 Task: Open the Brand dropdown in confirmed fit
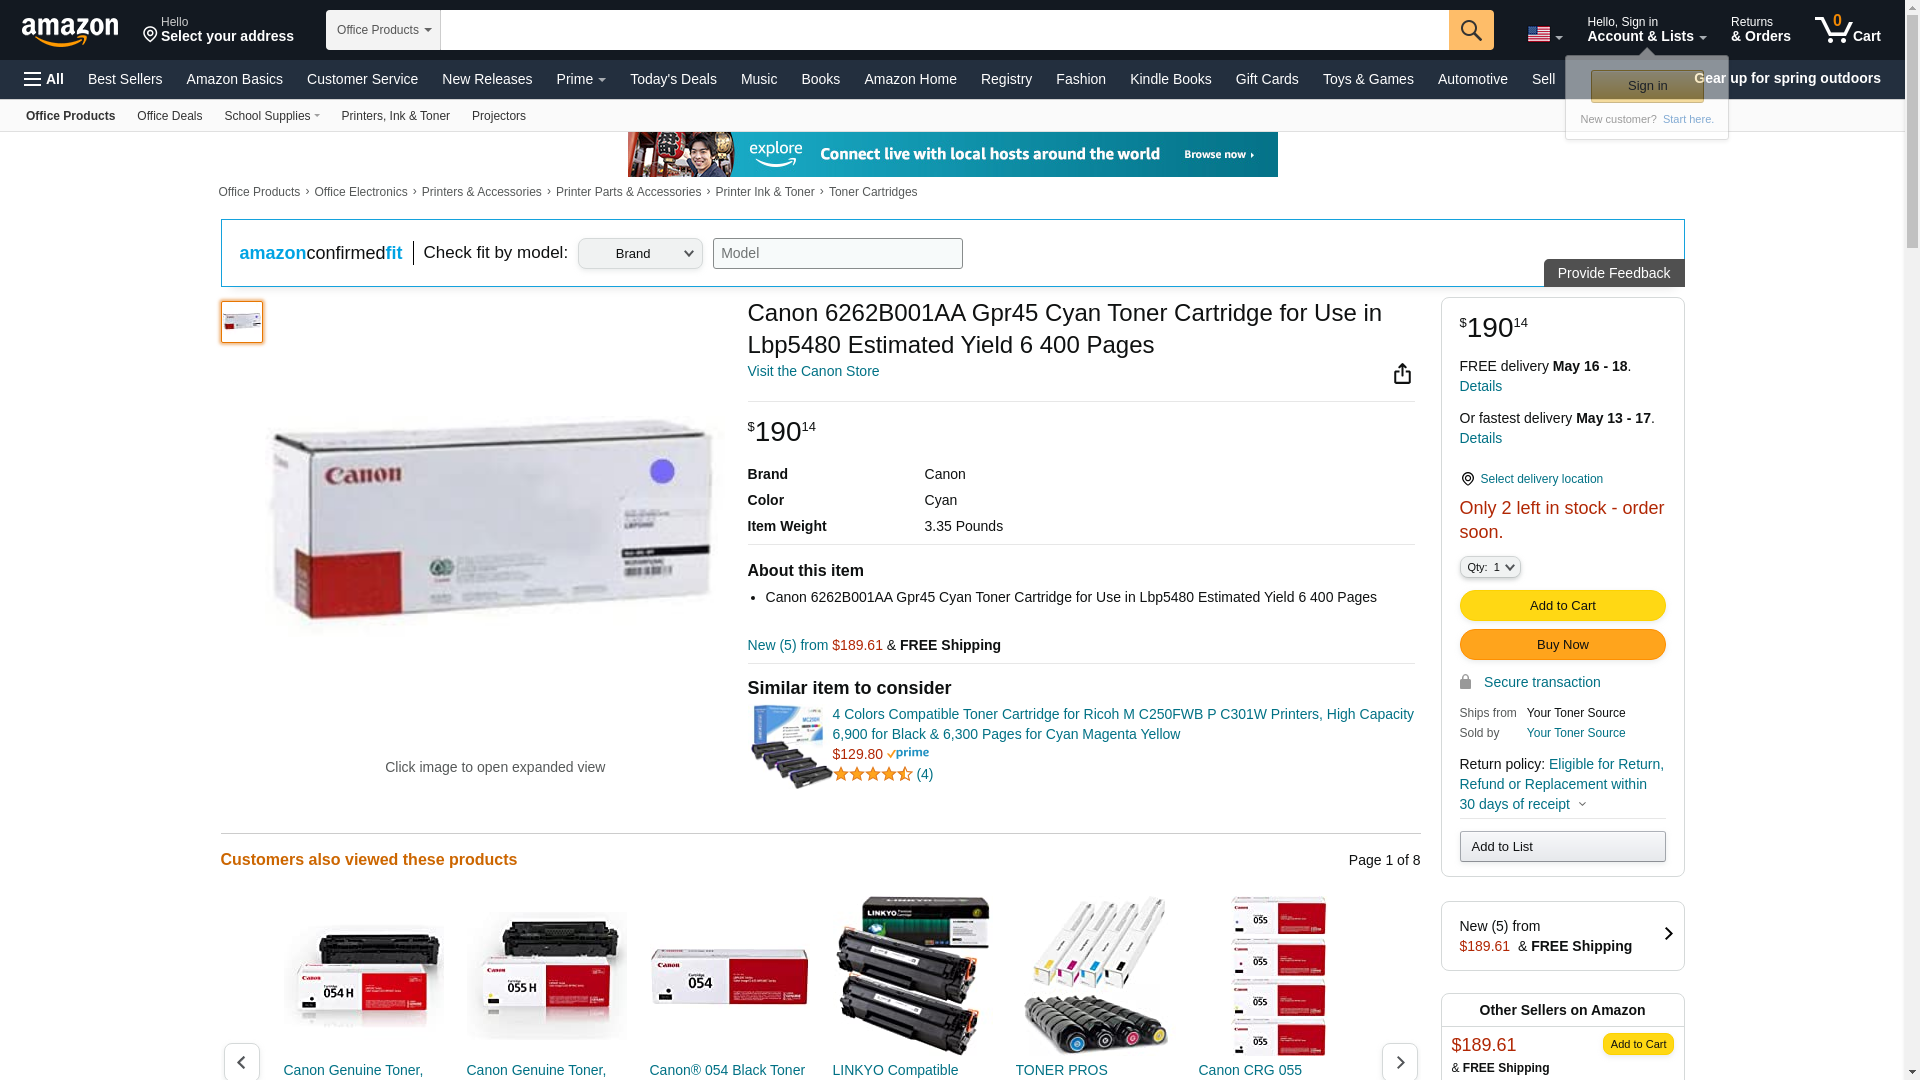640,254
